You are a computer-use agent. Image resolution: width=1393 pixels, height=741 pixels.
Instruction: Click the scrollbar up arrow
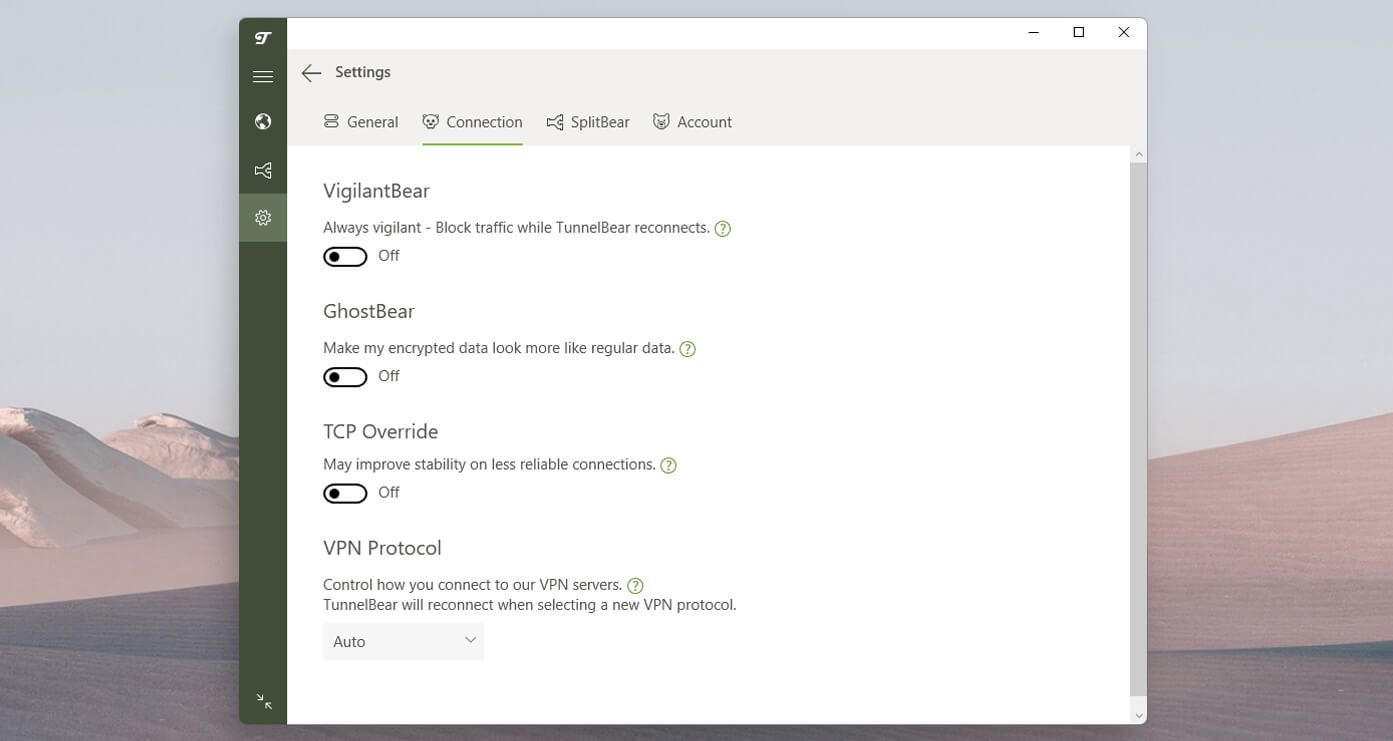tap(1138, 154)
